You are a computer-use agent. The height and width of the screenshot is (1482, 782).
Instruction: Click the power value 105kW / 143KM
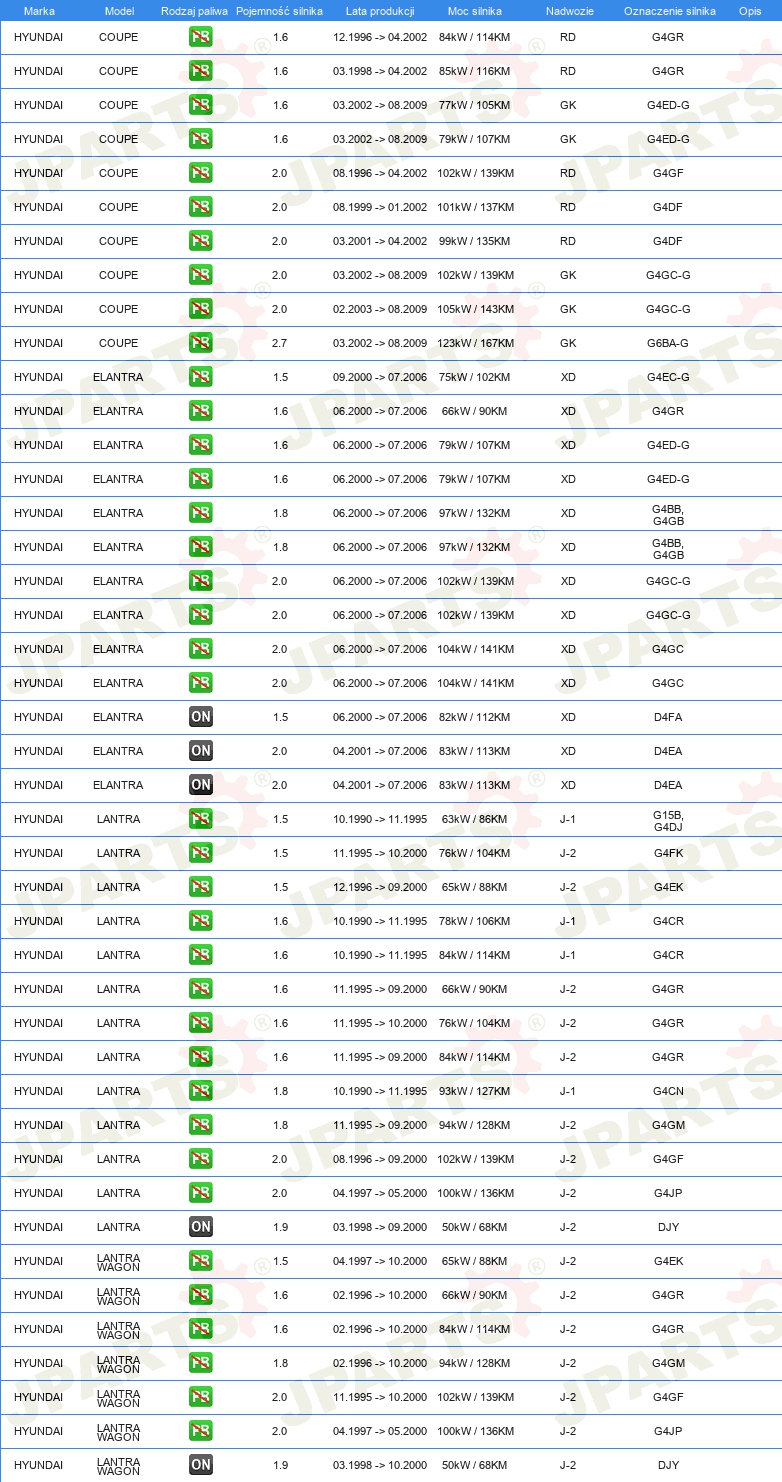tap(475, 309)
